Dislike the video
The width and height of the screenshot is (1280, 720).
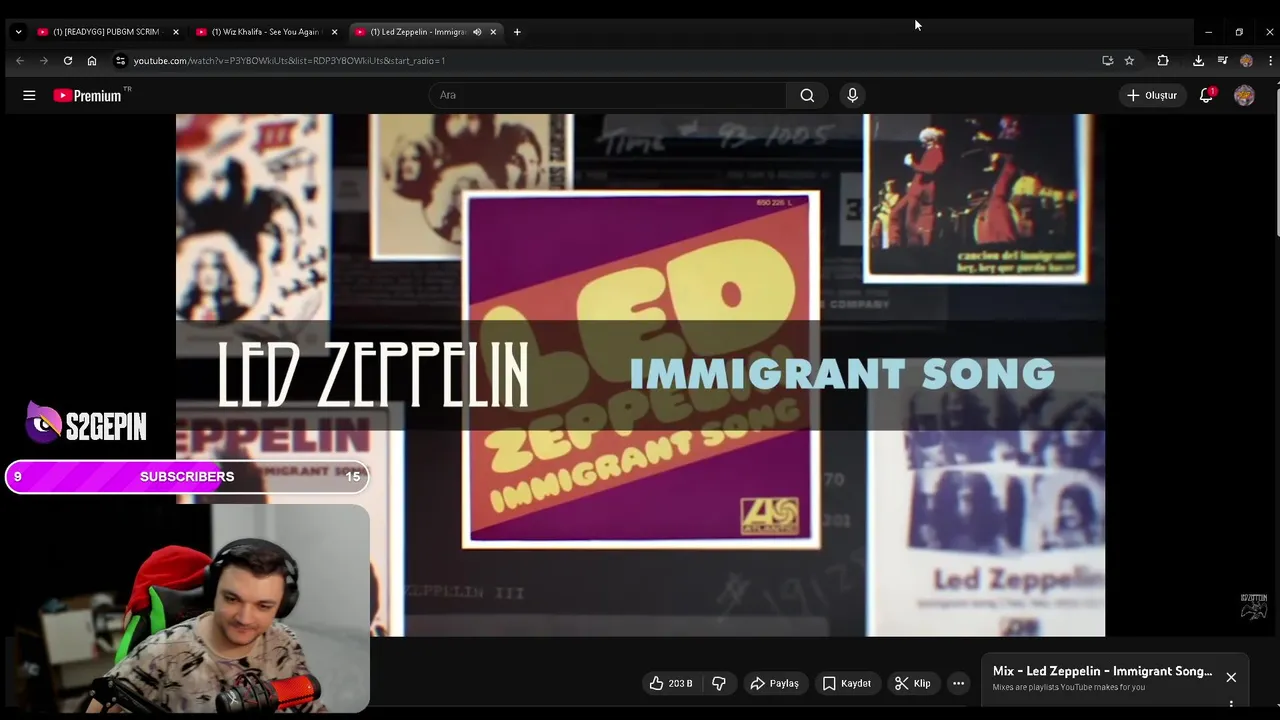click(x=718, y=683)
